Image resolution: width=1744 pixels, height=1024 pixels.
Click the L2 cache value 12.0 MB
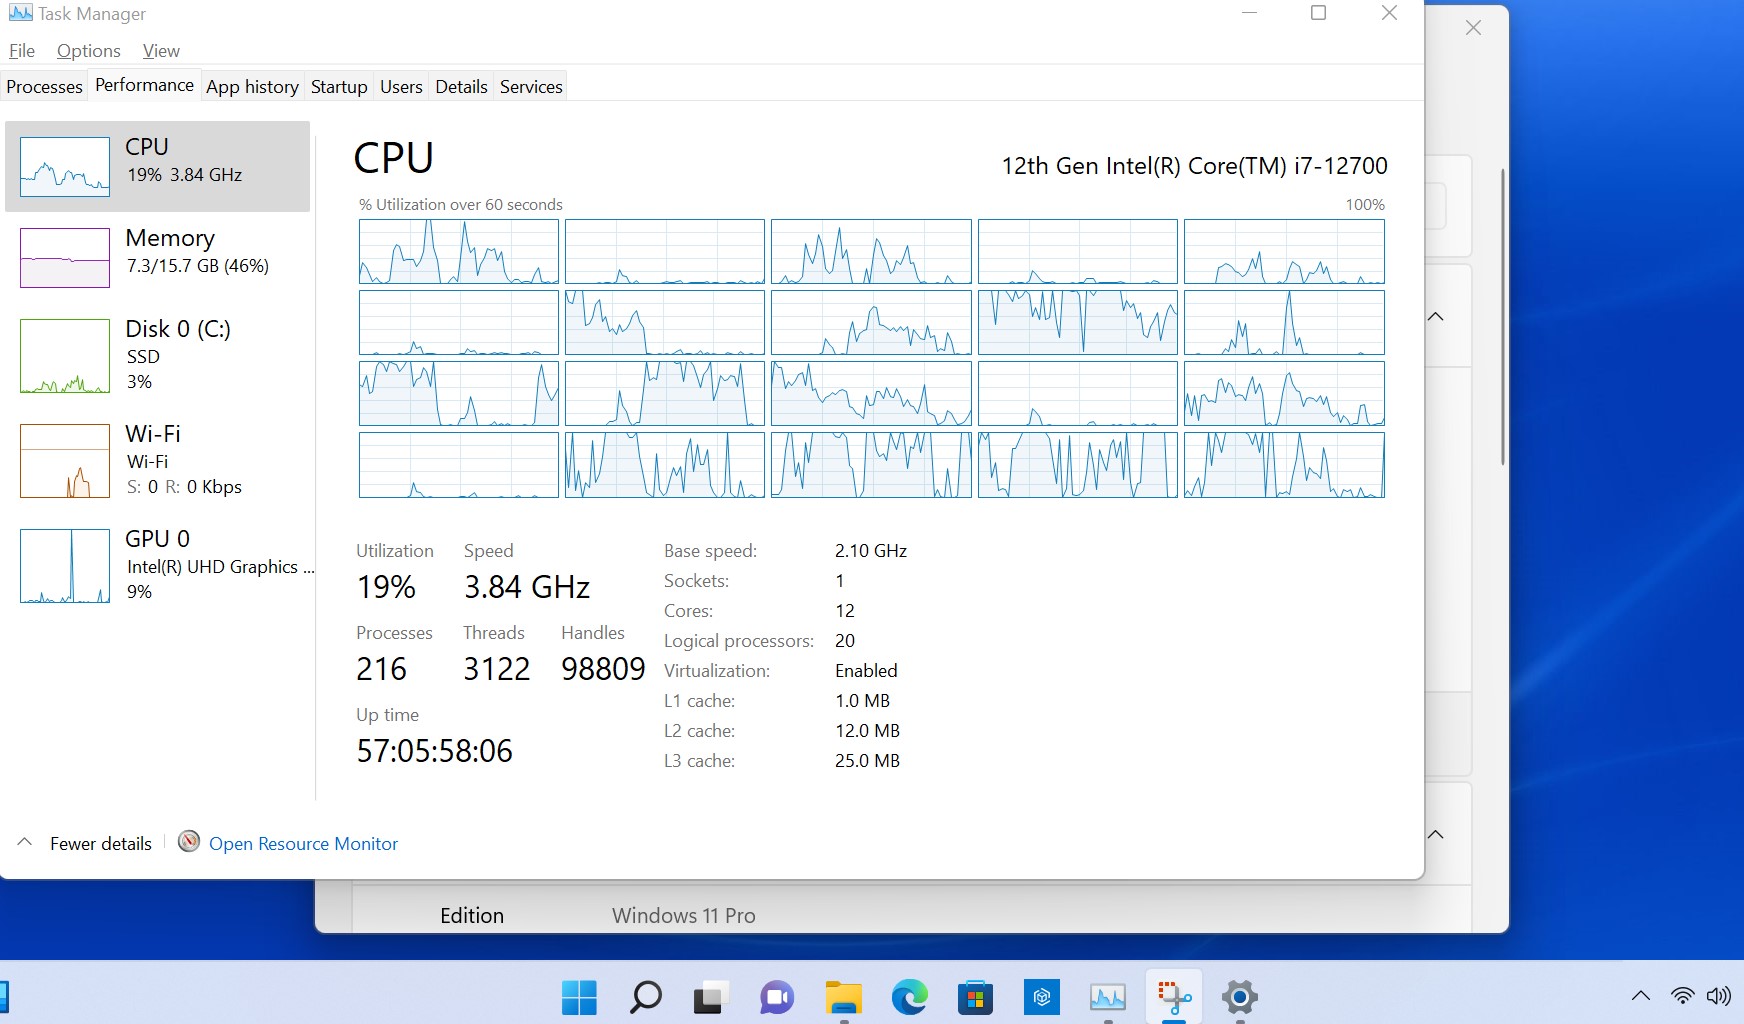tap(867, 731)
